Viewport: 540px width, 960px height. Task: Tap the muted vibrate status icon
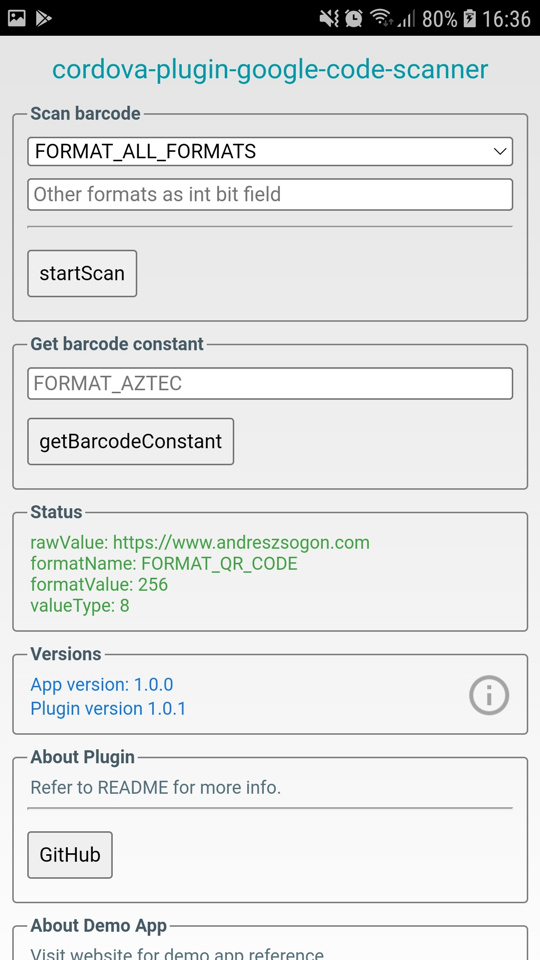(329, 19)
